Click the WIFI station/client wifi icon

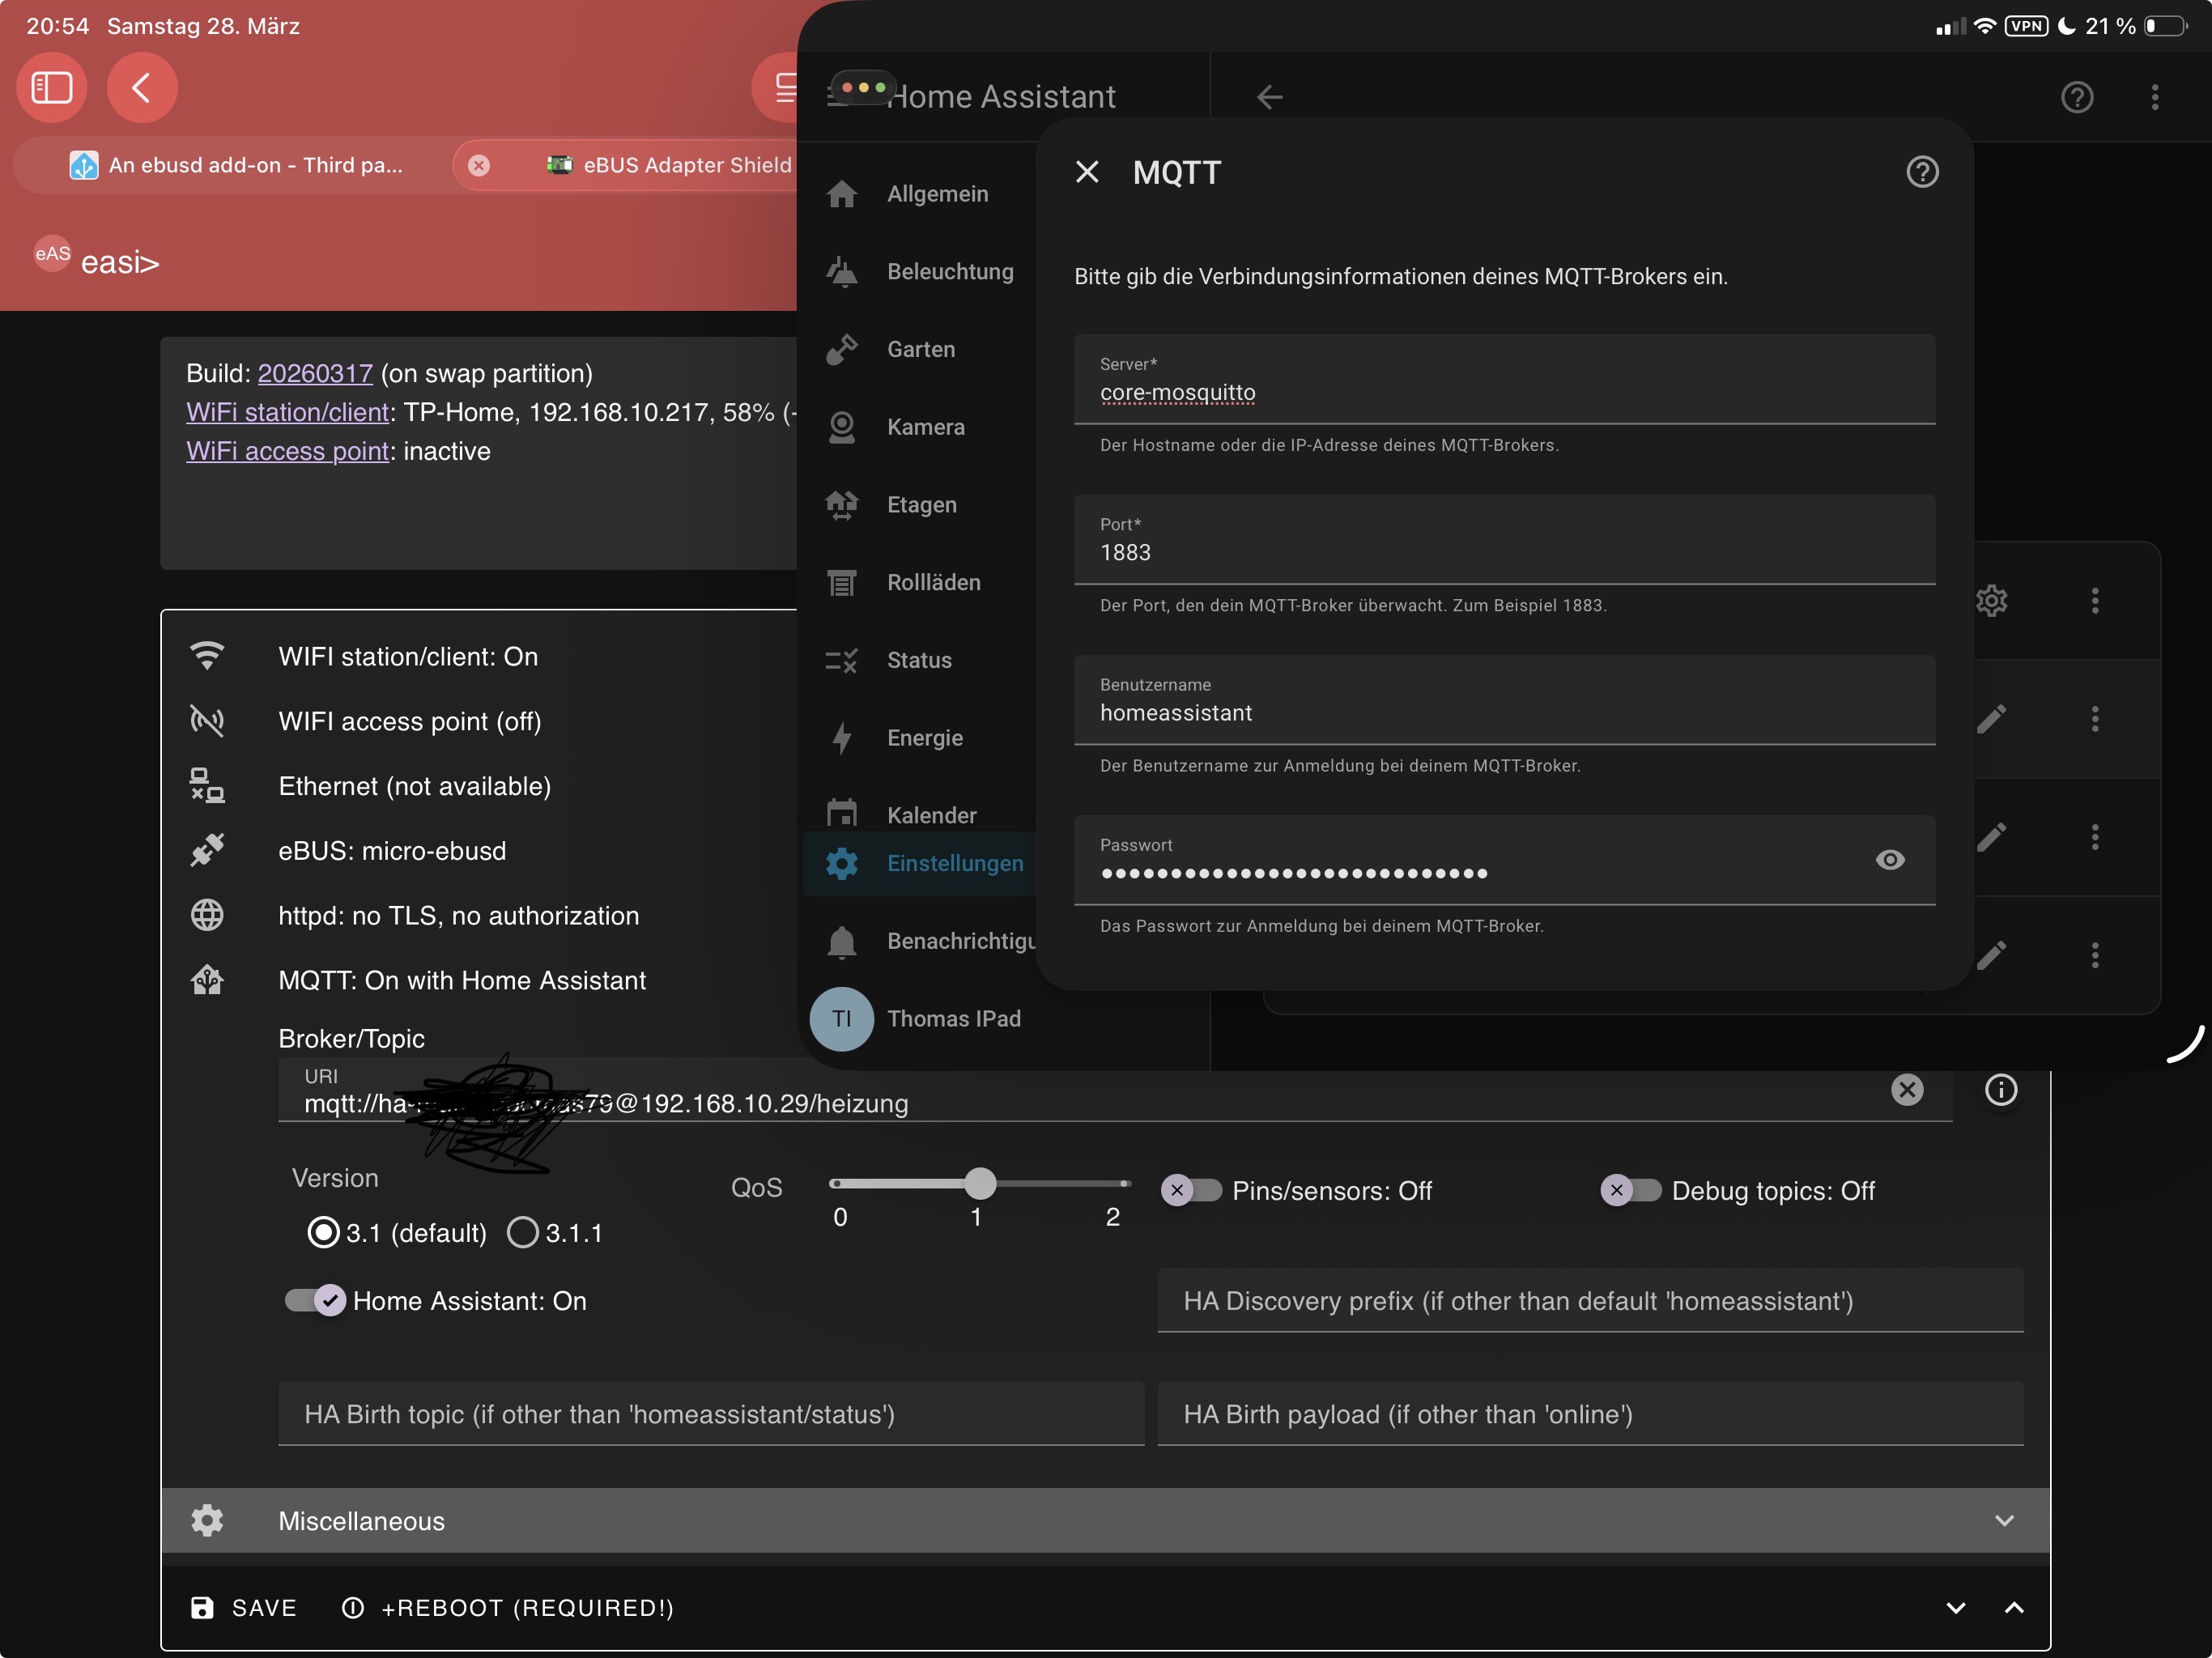click(207, 656)
